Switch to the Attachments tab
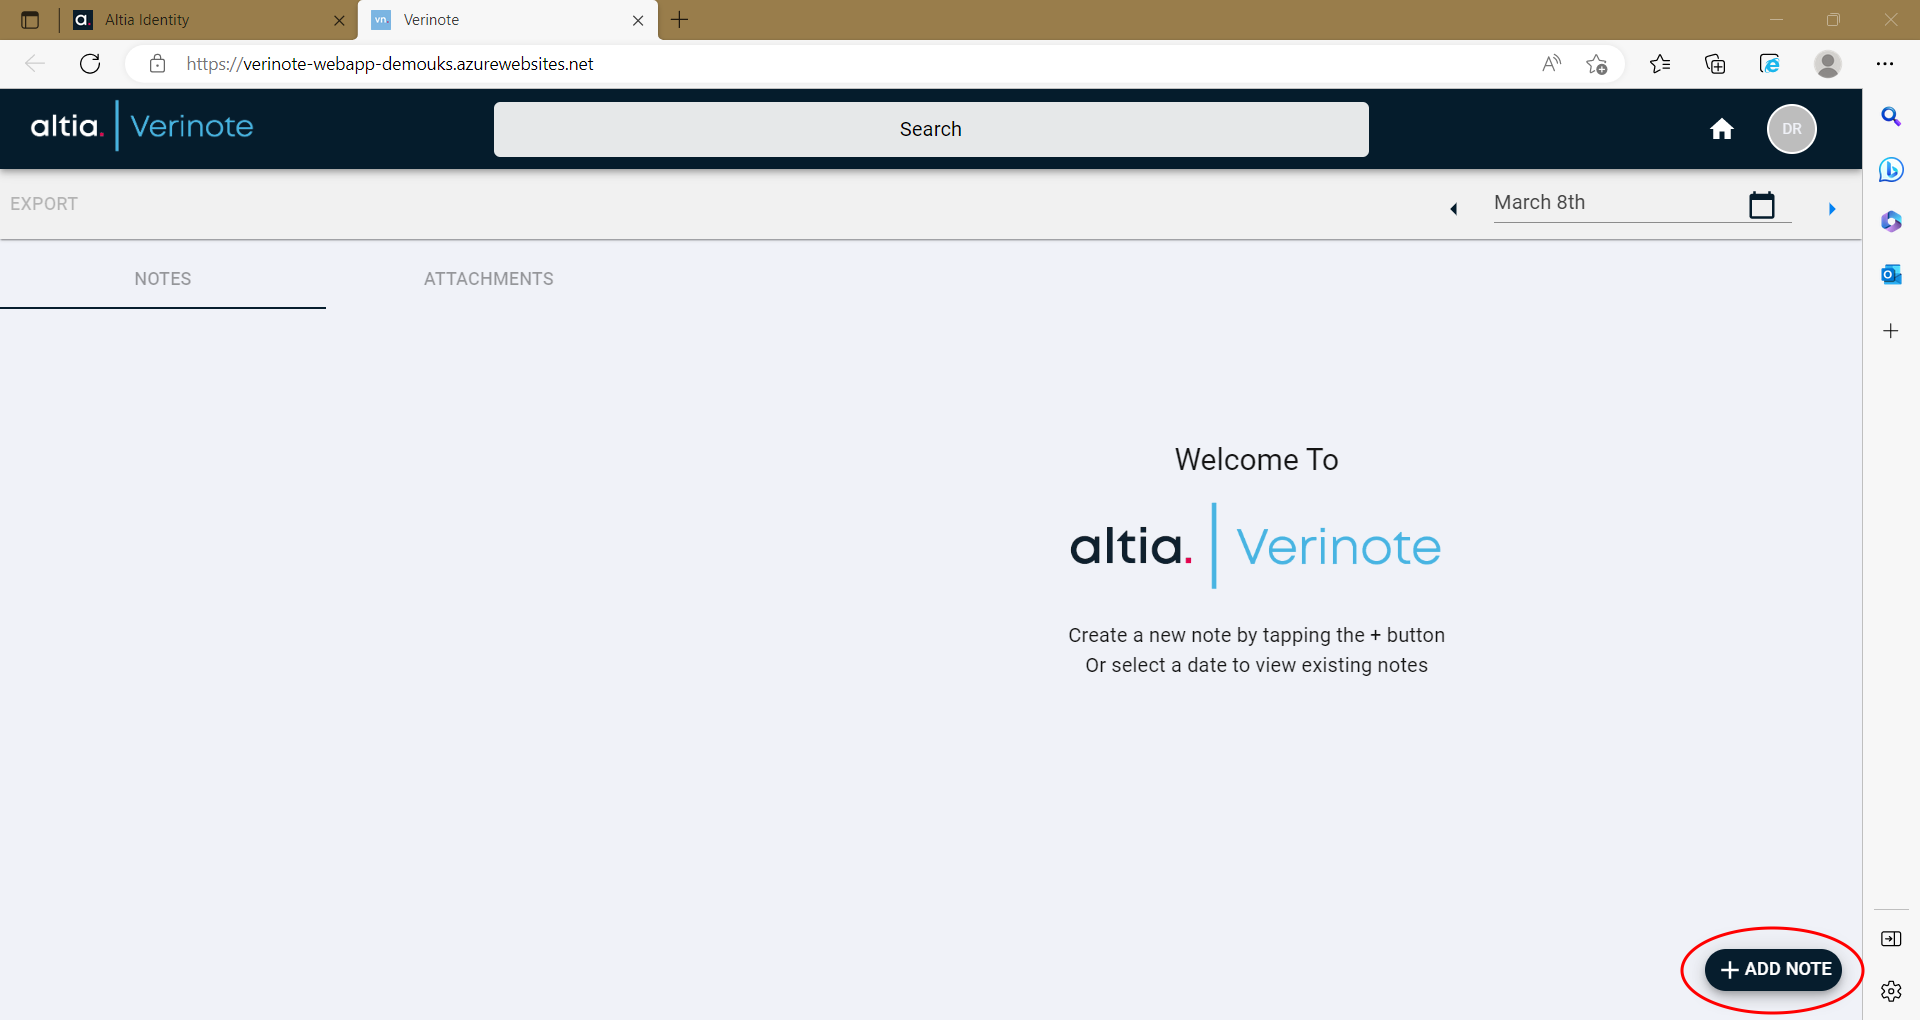1920x1020 pixels. [x=489, y=279]
